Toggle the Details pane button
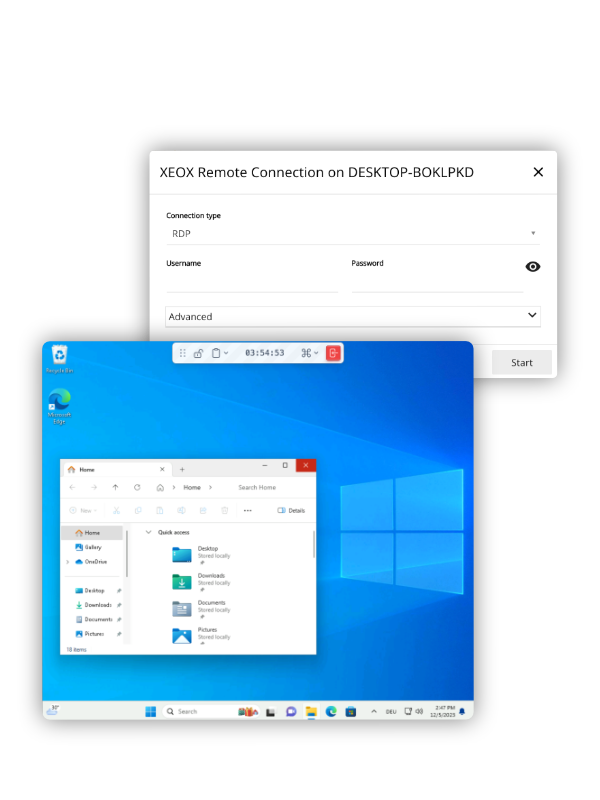Viewport: 600px width, 800px height. point(291,511)
